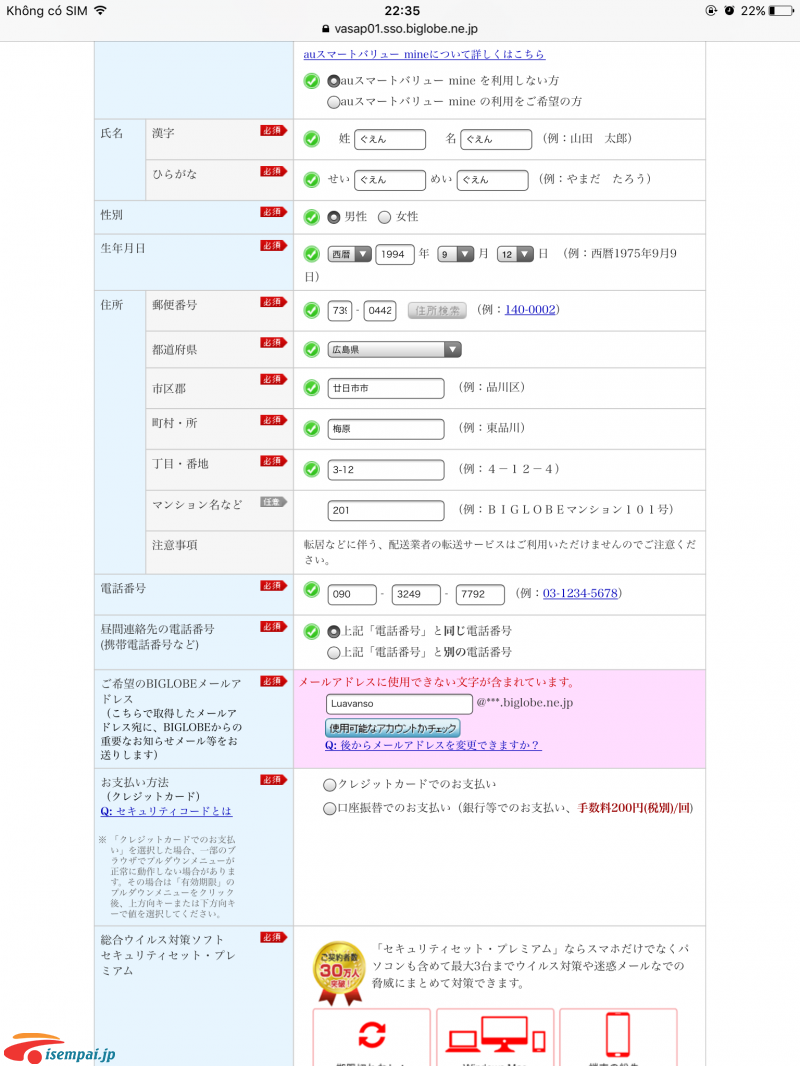This screenshot has height=1066, width=800.
Task: Open Q: セキュリティコードとは link
Action: (x=167, y=811)
